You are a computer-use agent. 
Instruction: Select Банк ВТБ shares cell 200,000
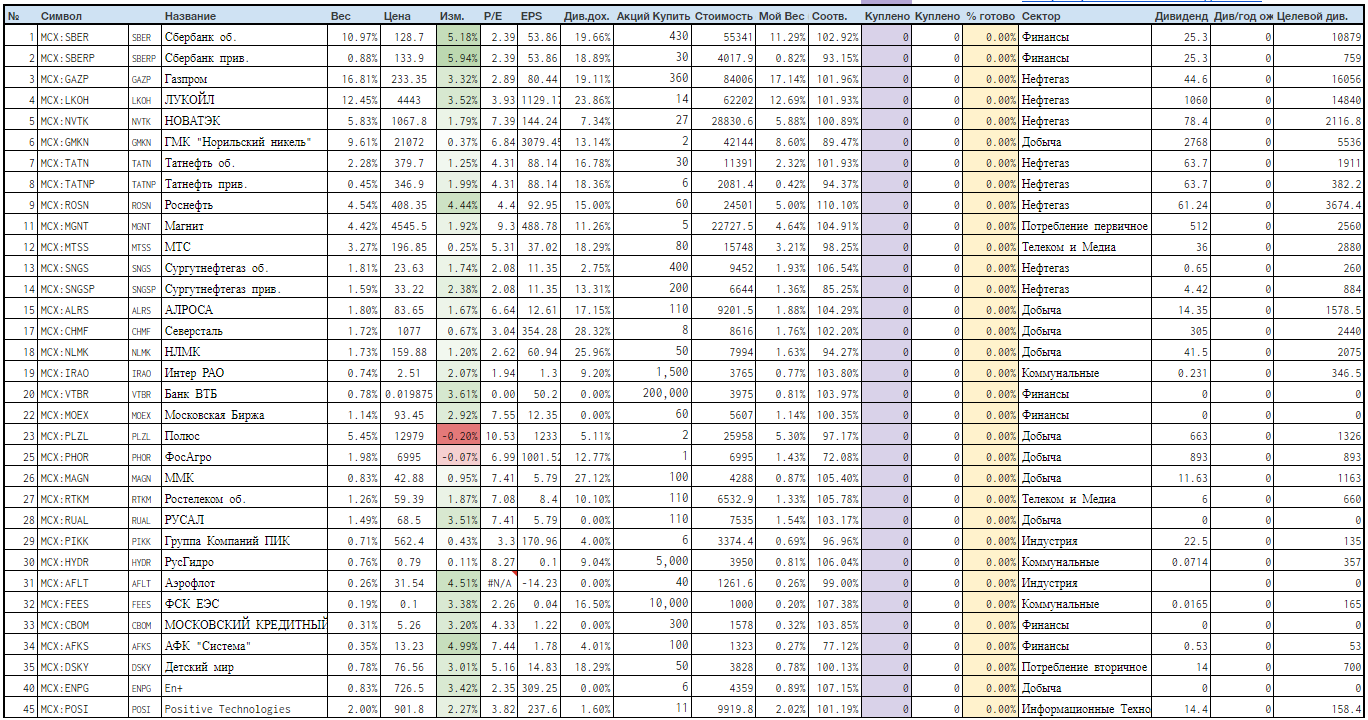point(652,394)
